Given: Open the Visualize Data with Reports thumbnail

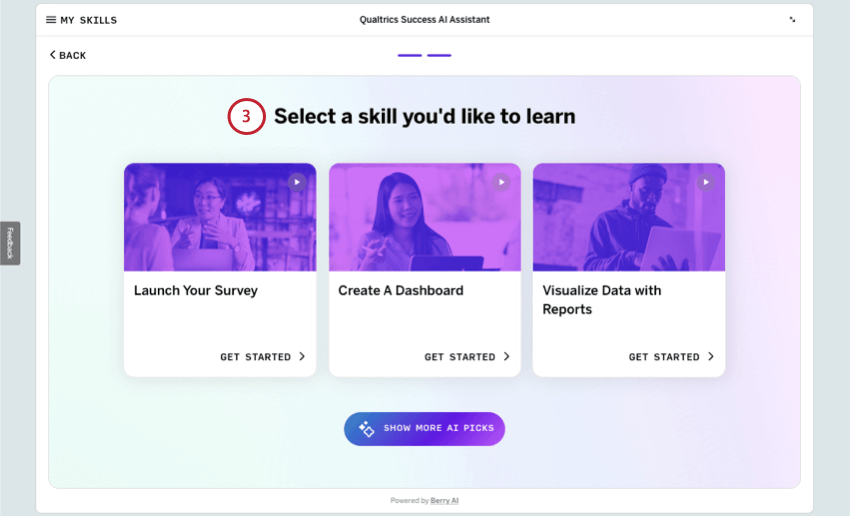Looking at the screenshot, I should (629, 217).
